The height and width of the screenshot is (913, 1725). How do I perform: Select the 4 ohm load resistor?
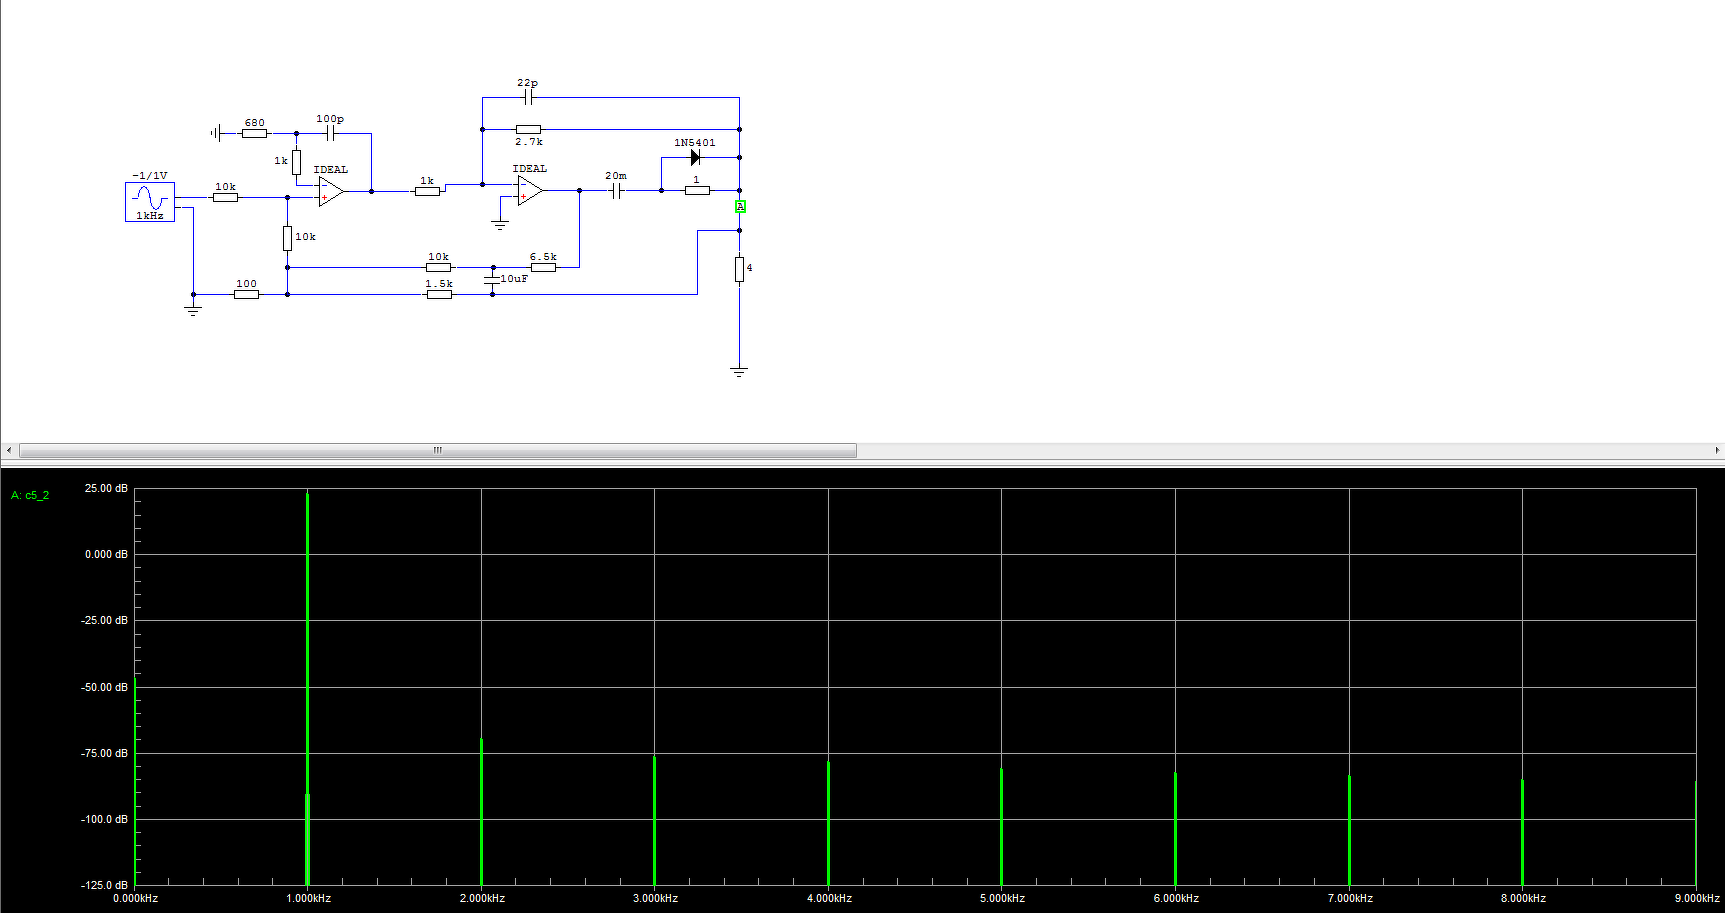739,269
